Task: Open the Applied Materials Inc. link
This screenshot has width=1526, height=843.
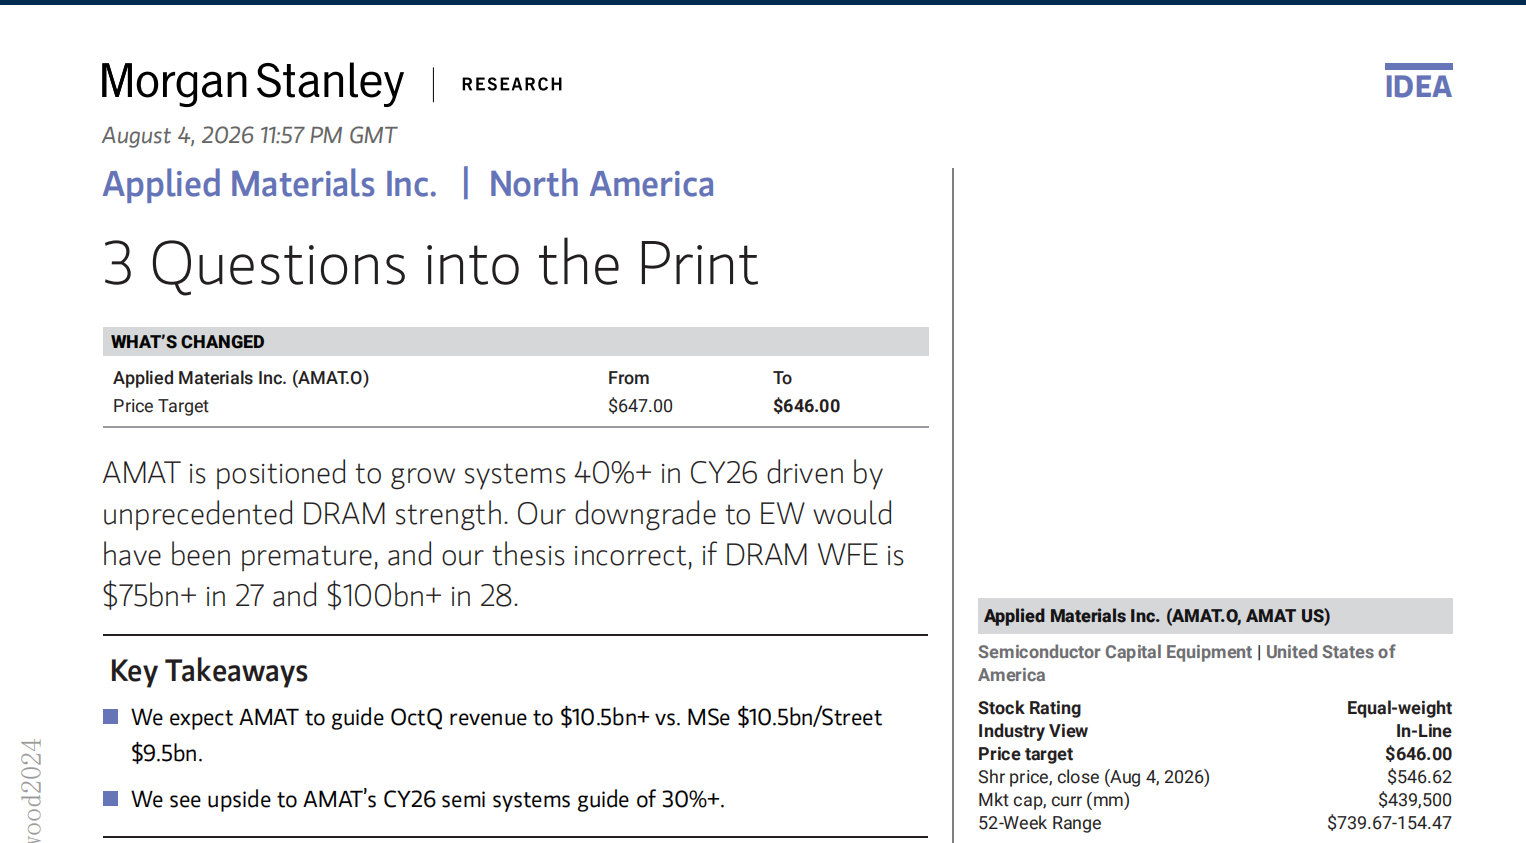Action: [270, 184]
